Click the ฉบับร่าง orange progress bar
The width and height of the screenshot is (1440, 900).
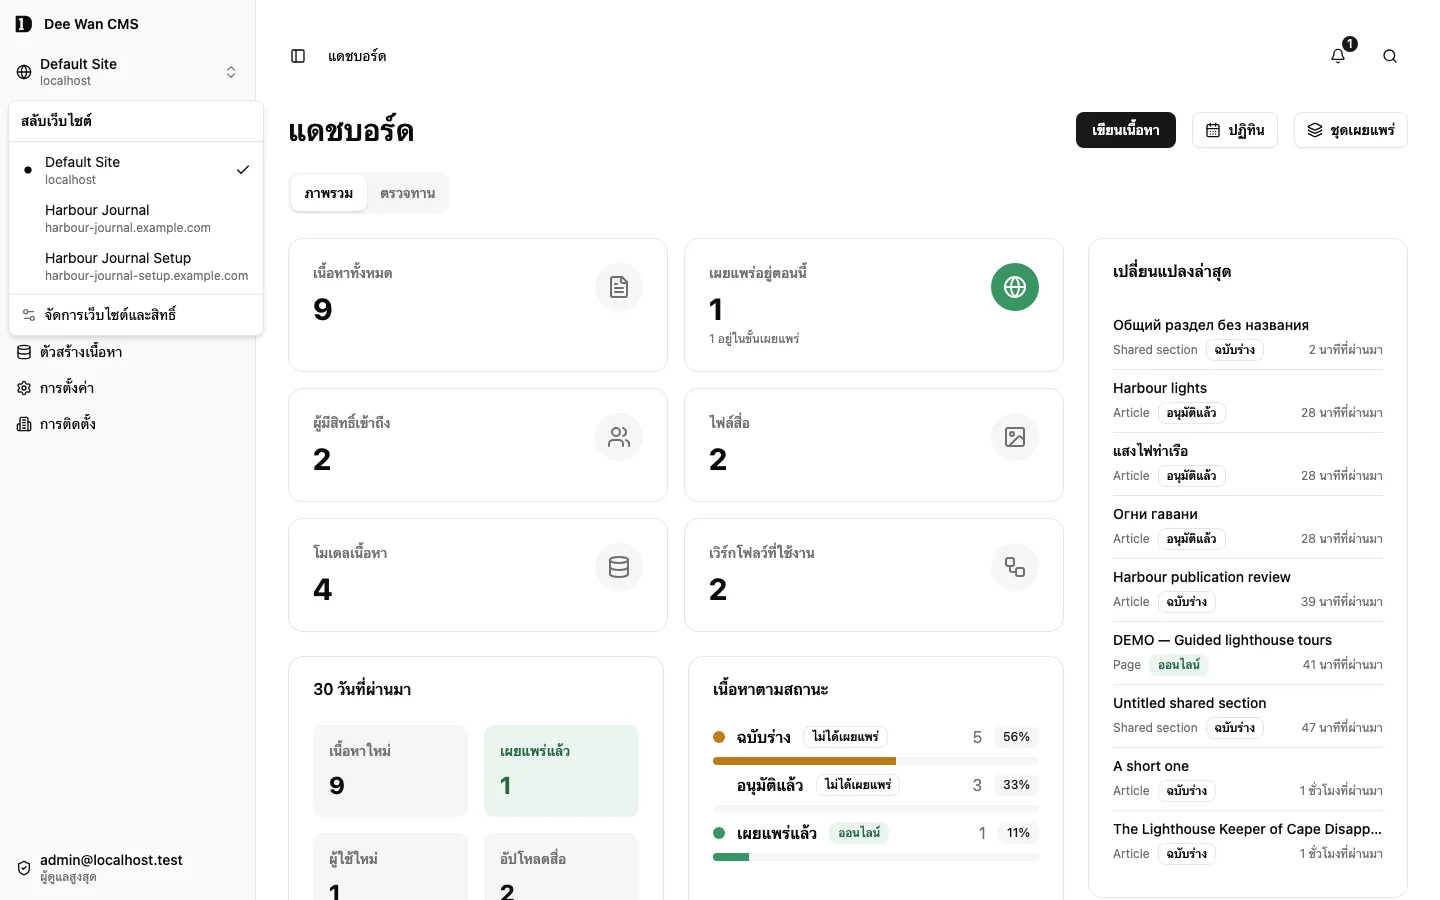pos(804,761)
